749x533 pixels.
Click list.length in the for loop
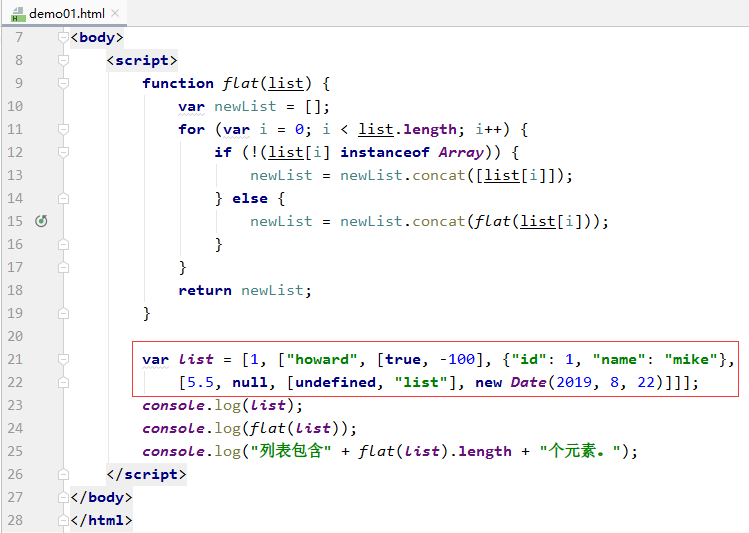(407, 129)
